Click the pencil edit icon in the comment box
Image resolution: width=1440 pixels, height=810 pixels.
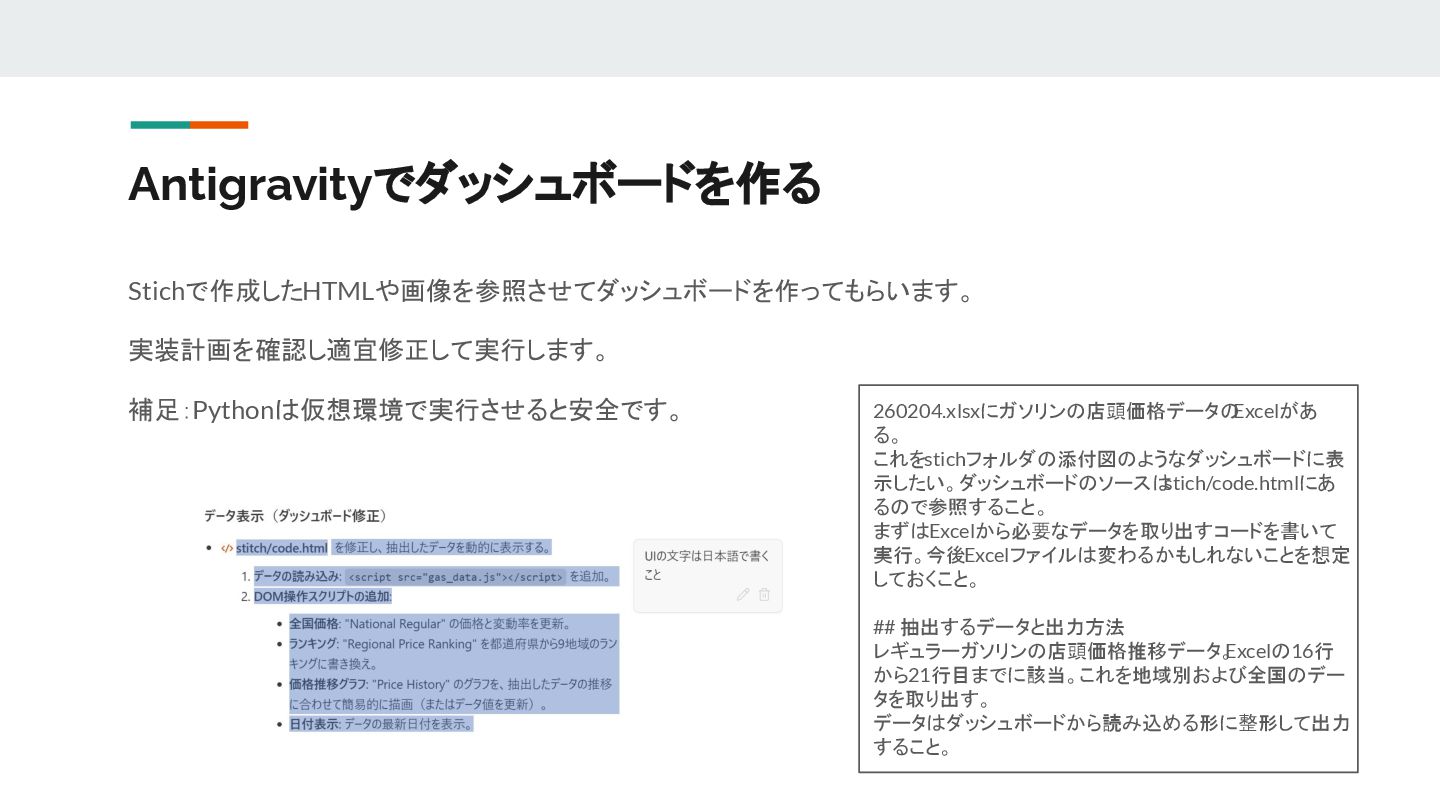[x=743, y=594]
